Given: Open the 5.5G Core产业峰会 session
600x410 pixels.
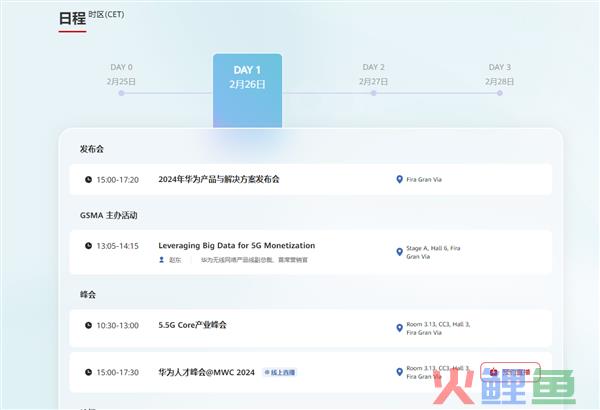Looking at the screenshot, I should (192, 325).
